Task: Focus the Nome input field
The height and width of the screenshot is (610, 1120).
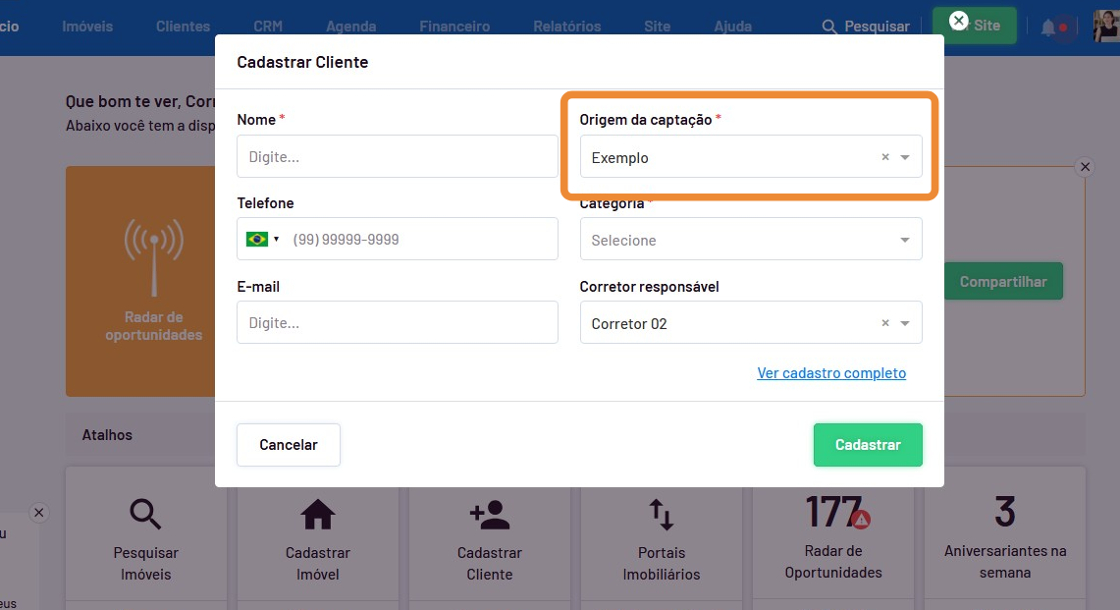Action: 397,157
